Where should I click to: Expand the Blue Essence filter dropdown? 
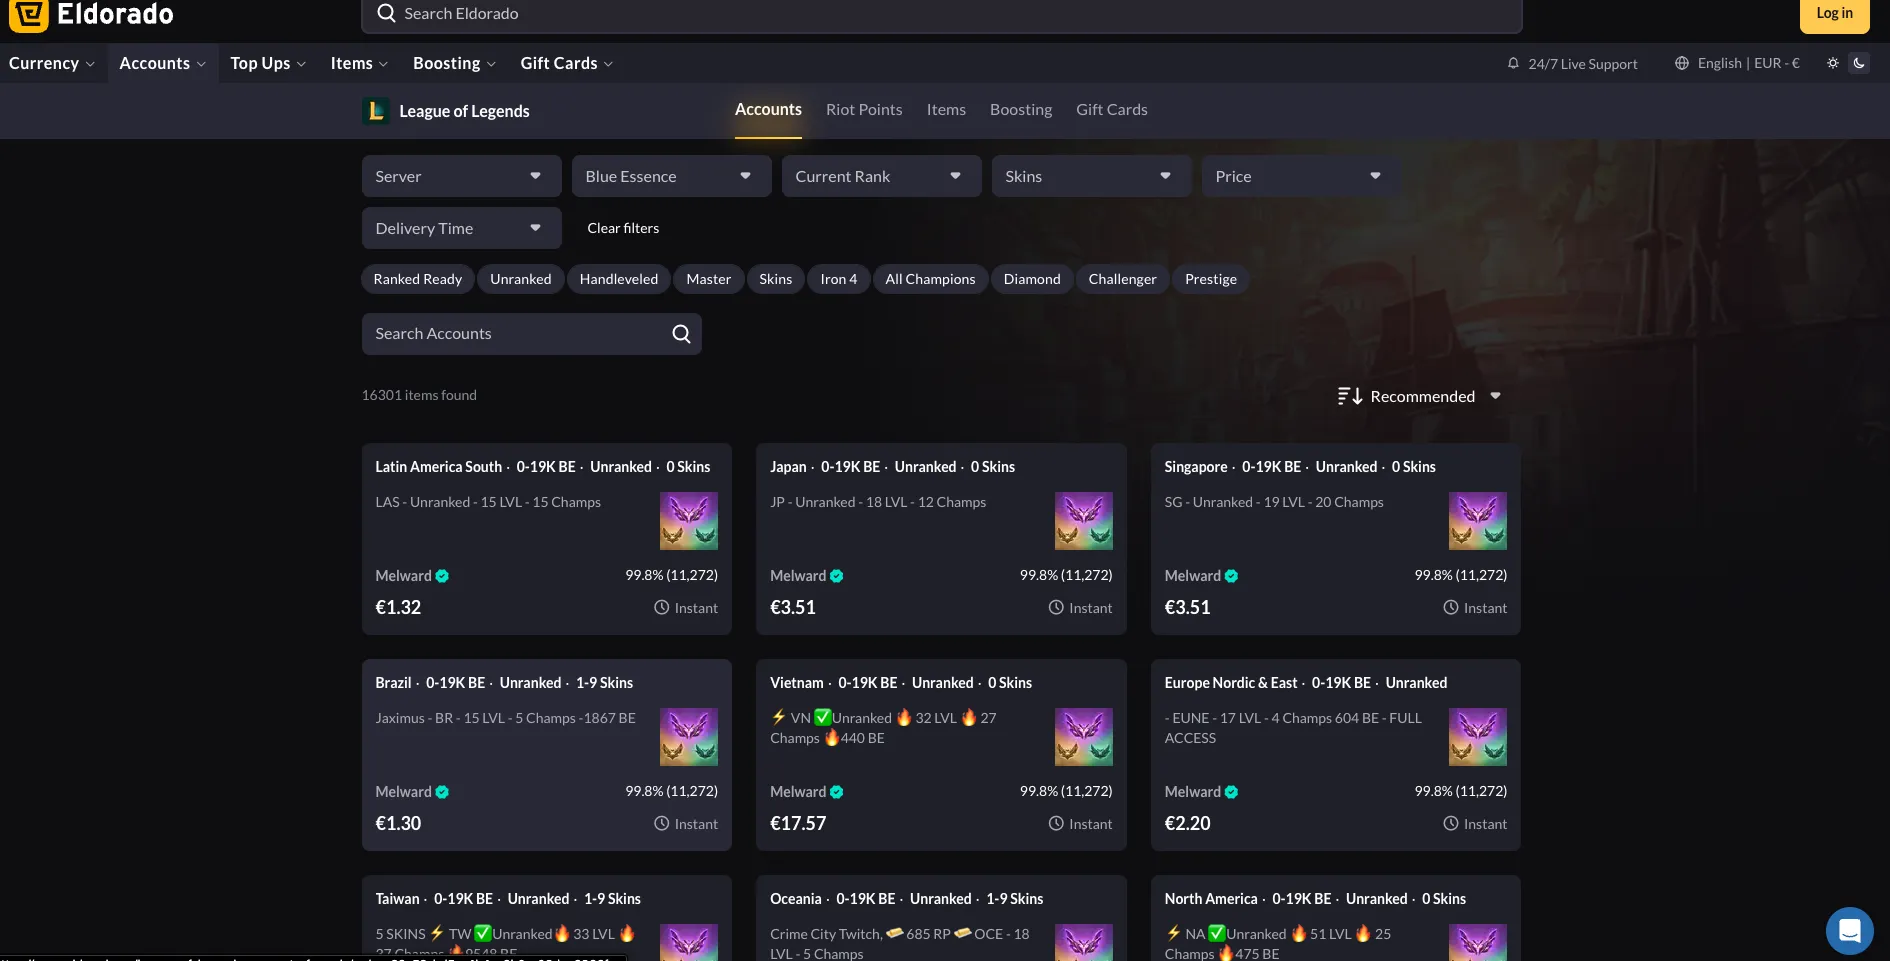(x=671, y=176)
